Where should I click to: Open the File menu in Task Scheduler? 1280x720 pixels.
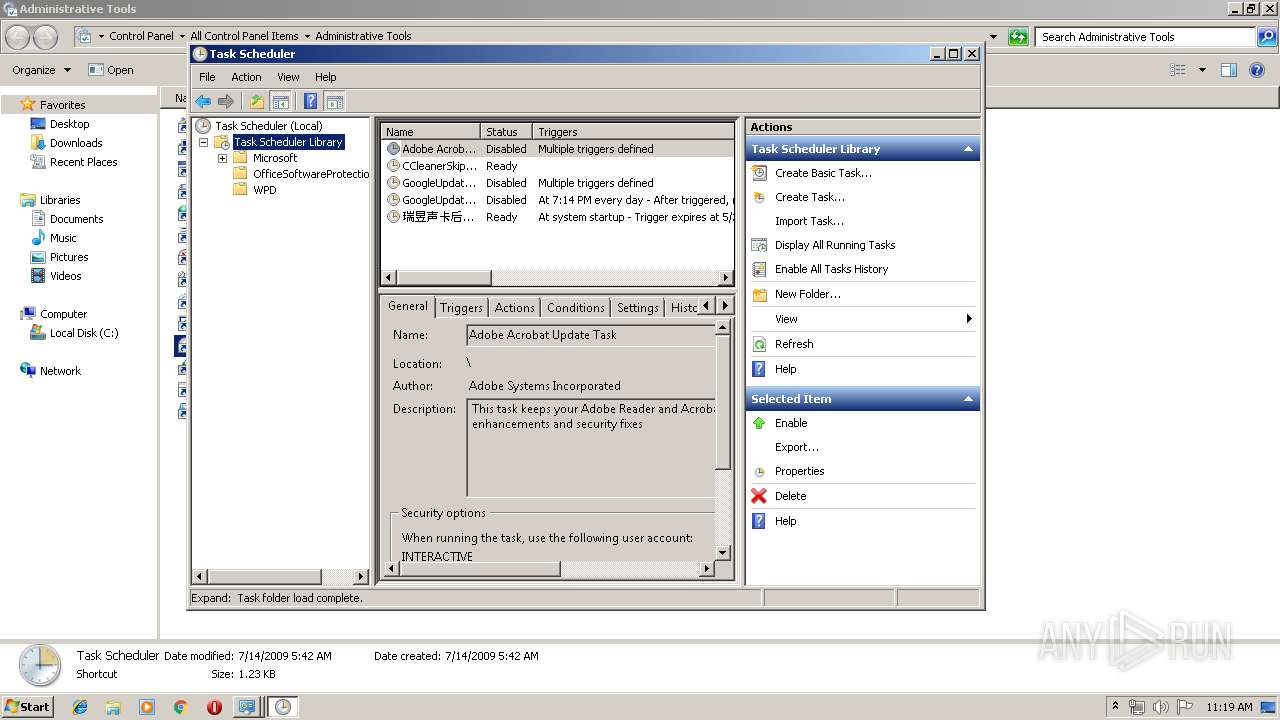207,77
